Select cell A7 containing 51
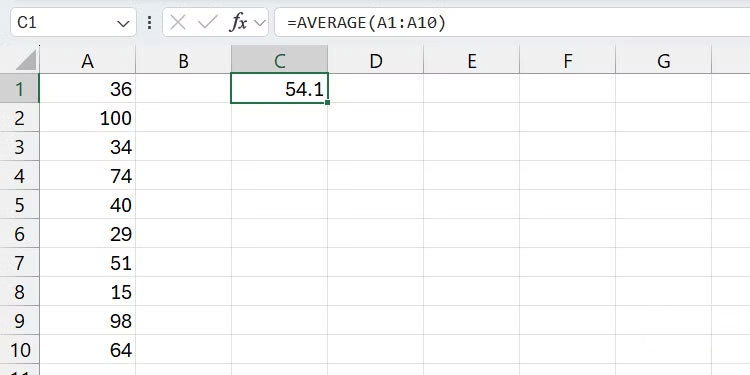 tap(88, 263)
